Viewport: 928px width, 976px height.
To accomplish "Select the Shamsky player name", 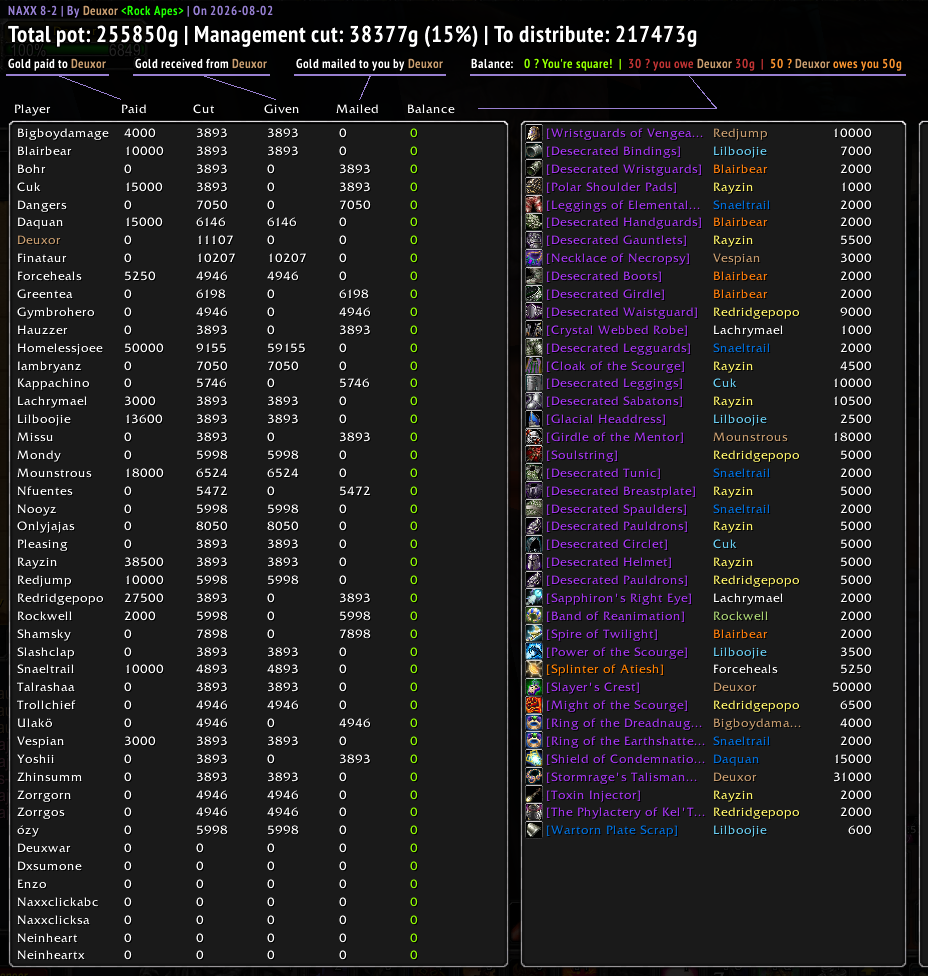I will pos(44,634).
